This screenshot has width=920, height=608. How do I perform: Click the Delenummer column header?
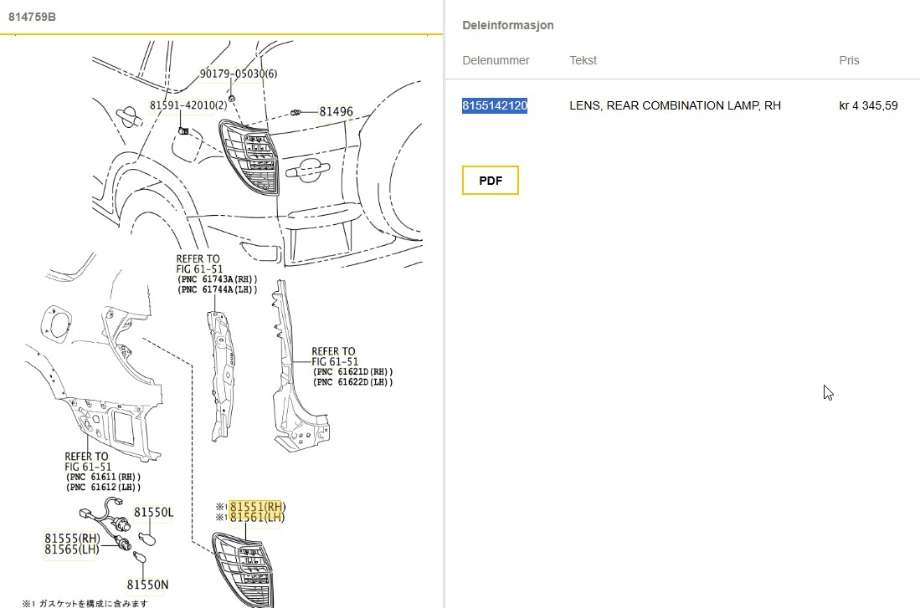(x=496, y=60)
